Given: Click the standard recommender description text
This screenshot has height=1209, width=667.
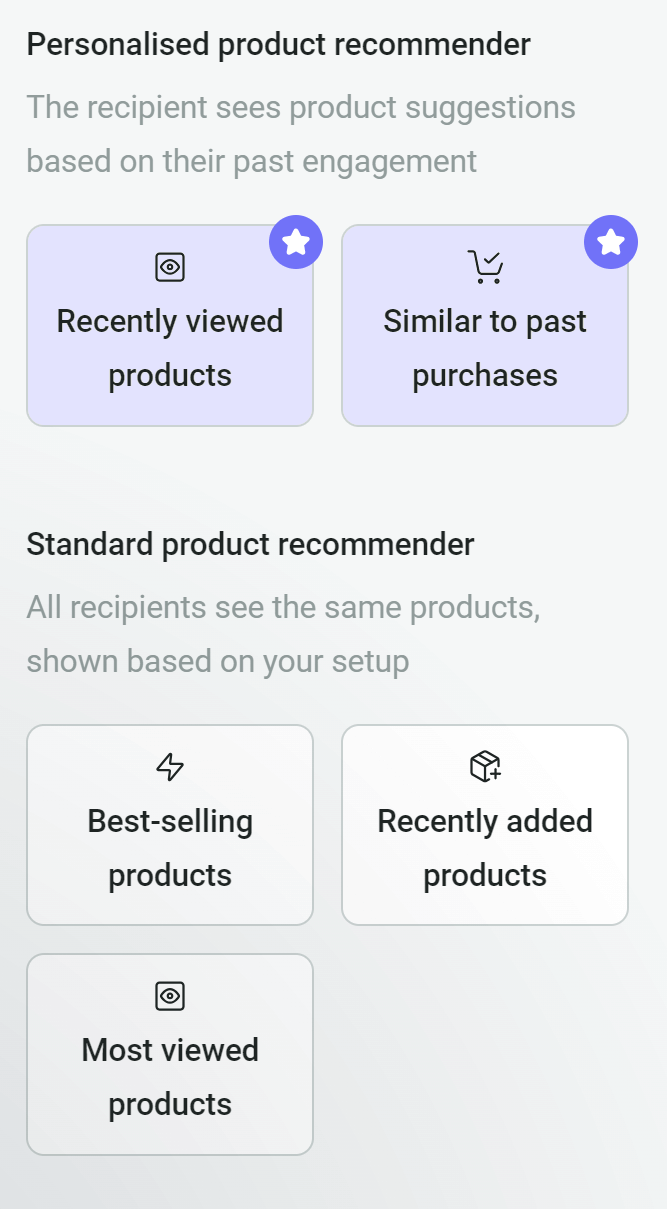Looking at the screenshot, I should tap(284, 633).
